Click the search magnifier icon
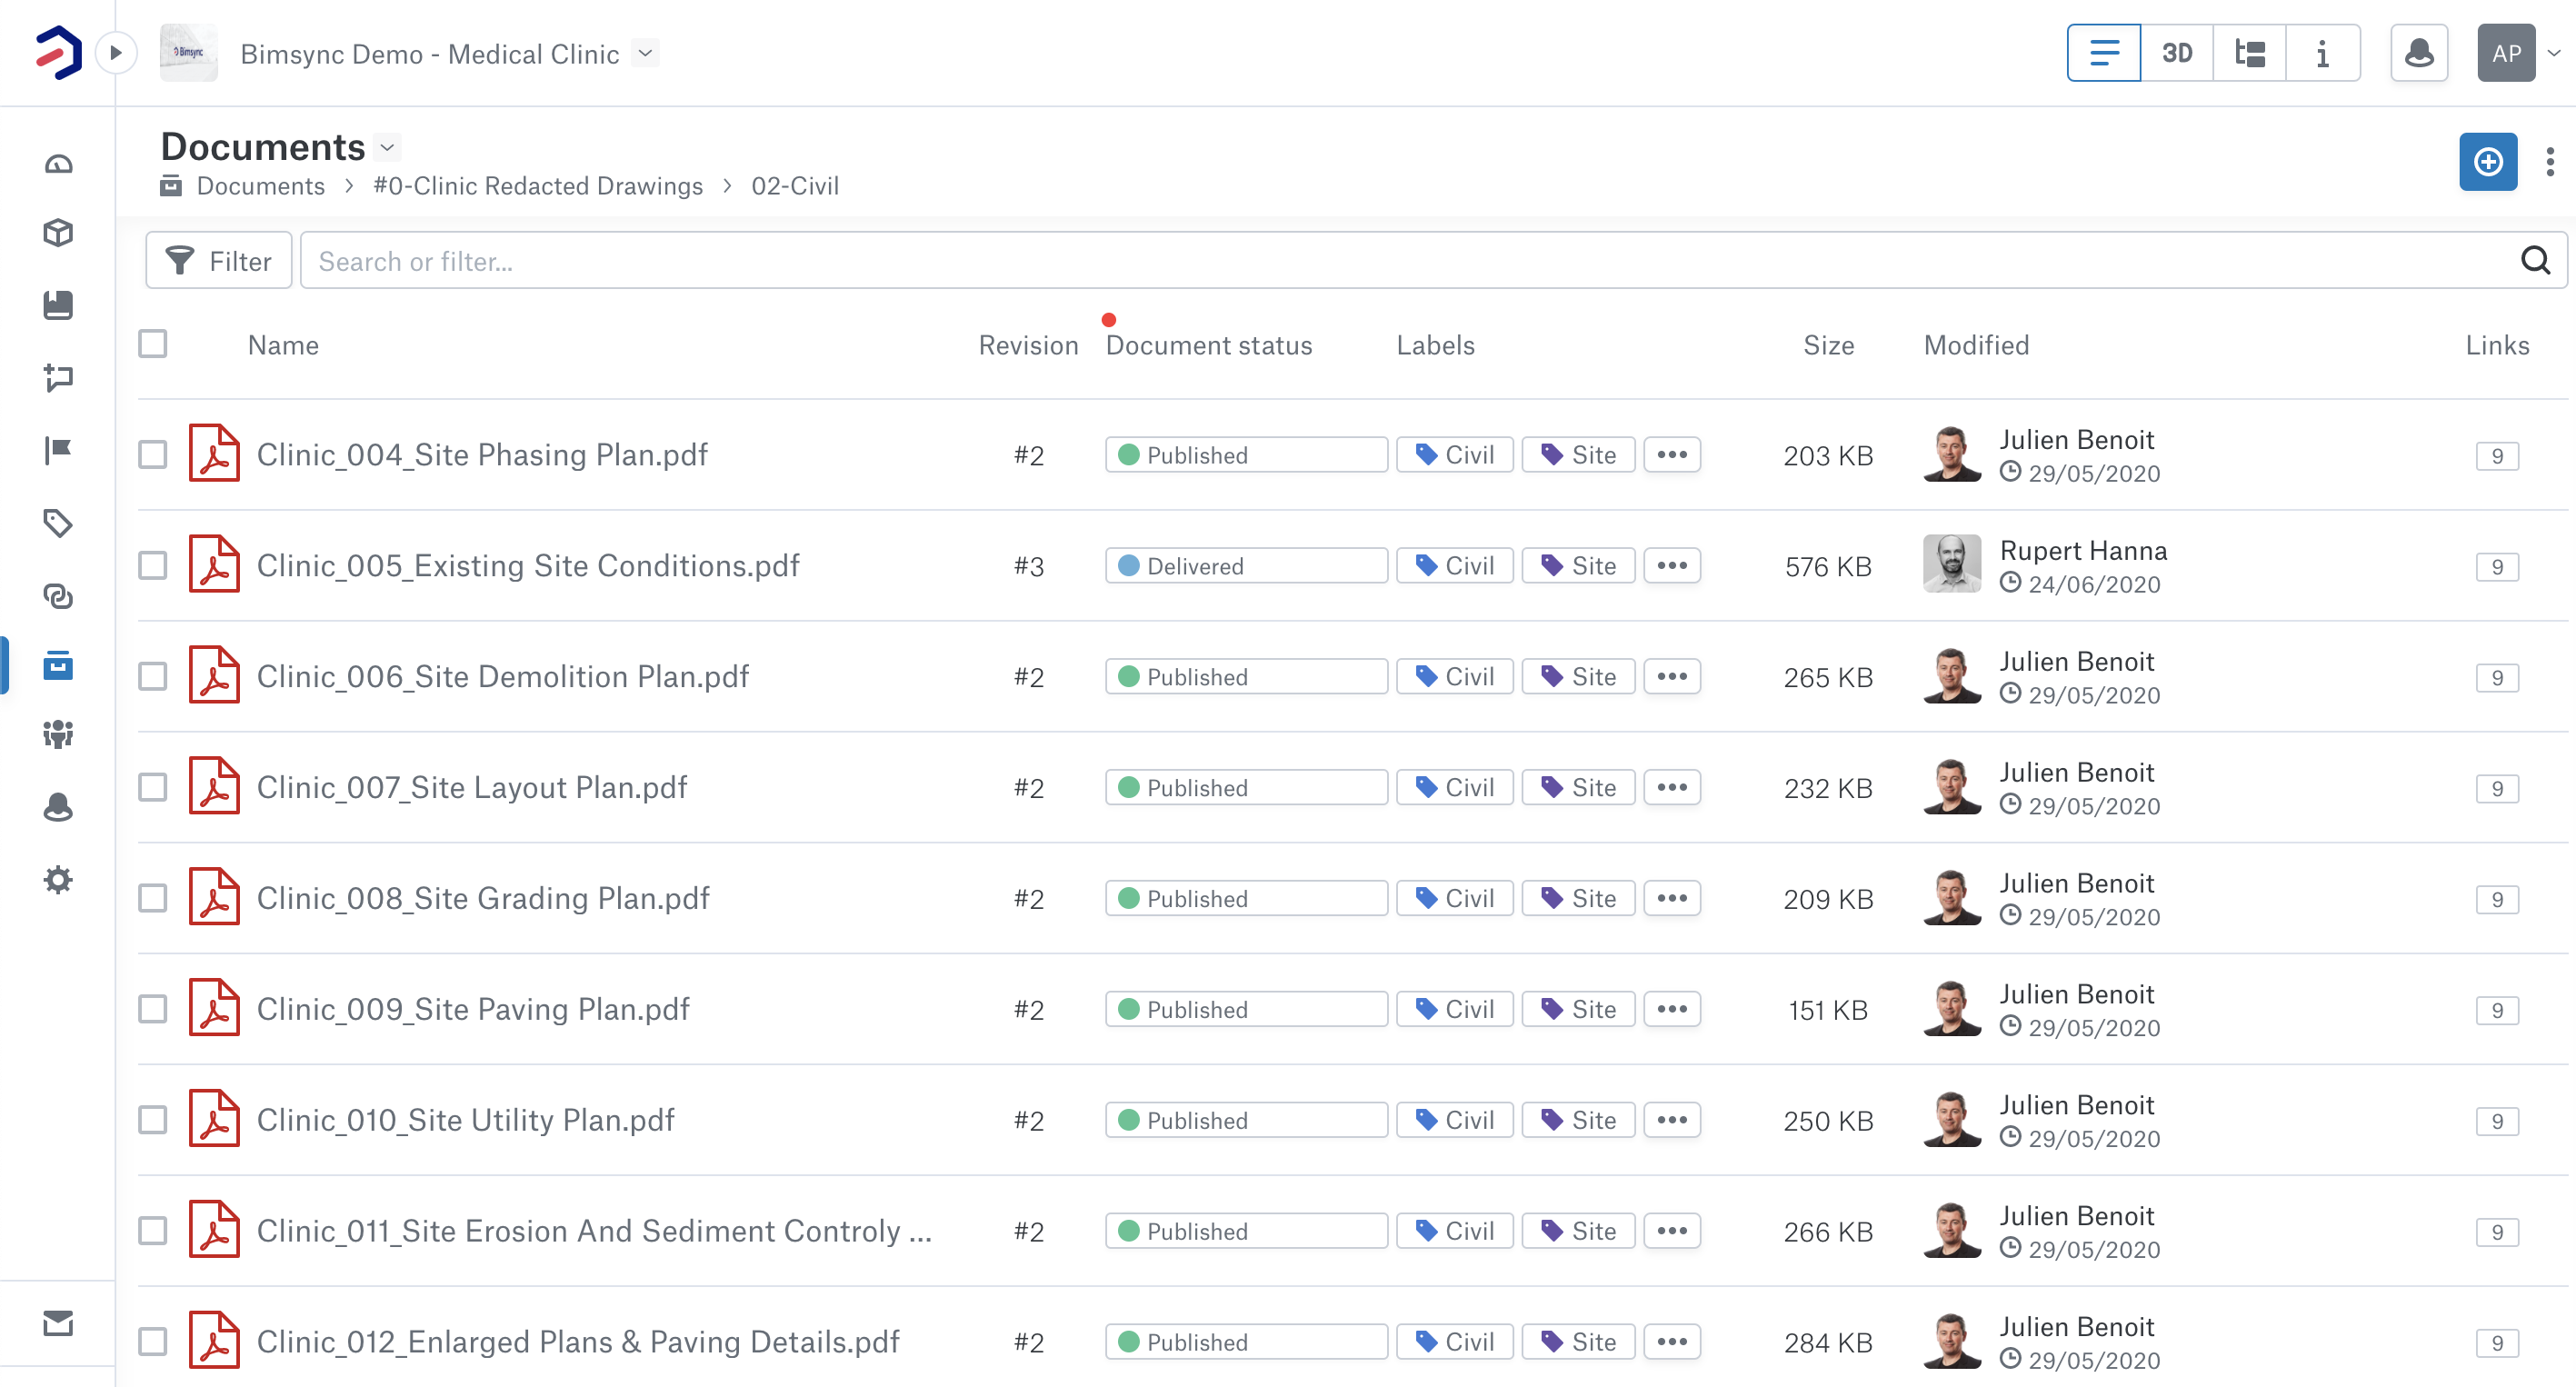2576x1387 pixels. click(x=2535, y=261)
